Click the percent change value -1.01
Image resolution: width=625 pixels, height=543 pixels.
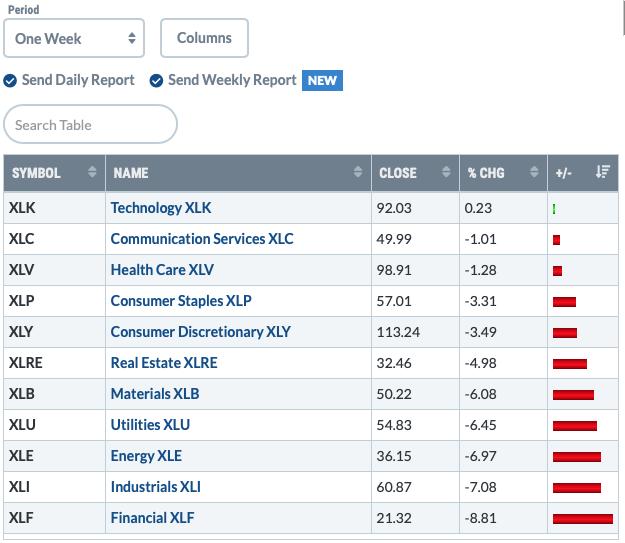[480, 239]
